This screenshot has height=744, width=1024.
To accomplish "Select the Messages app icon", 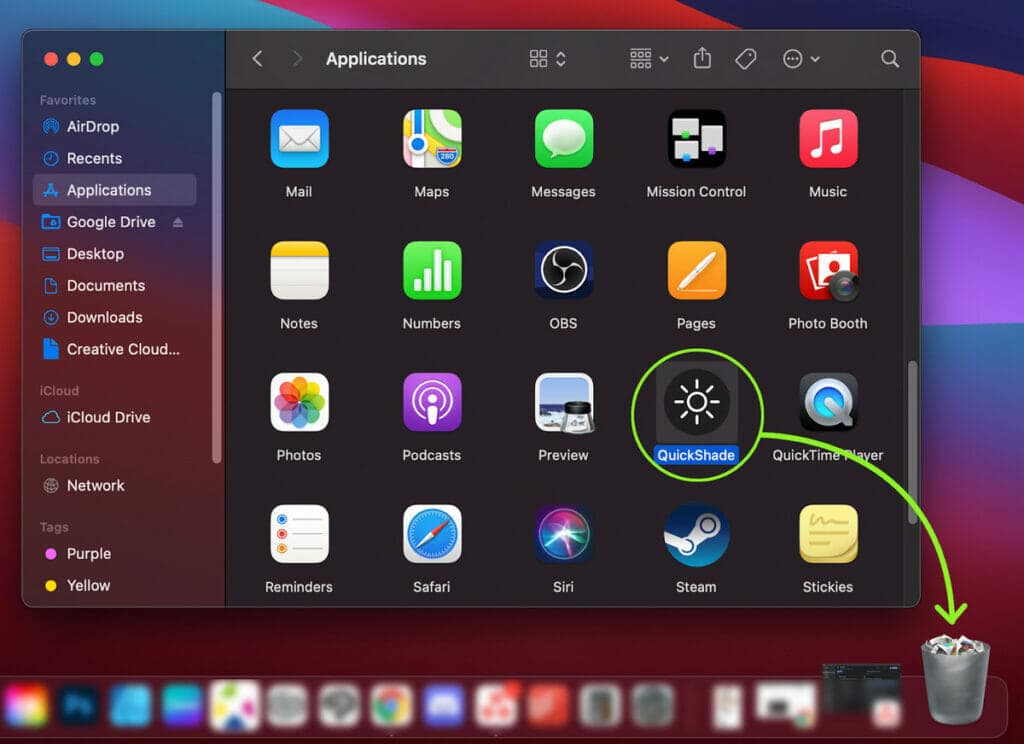I will [x=564, y=139].
